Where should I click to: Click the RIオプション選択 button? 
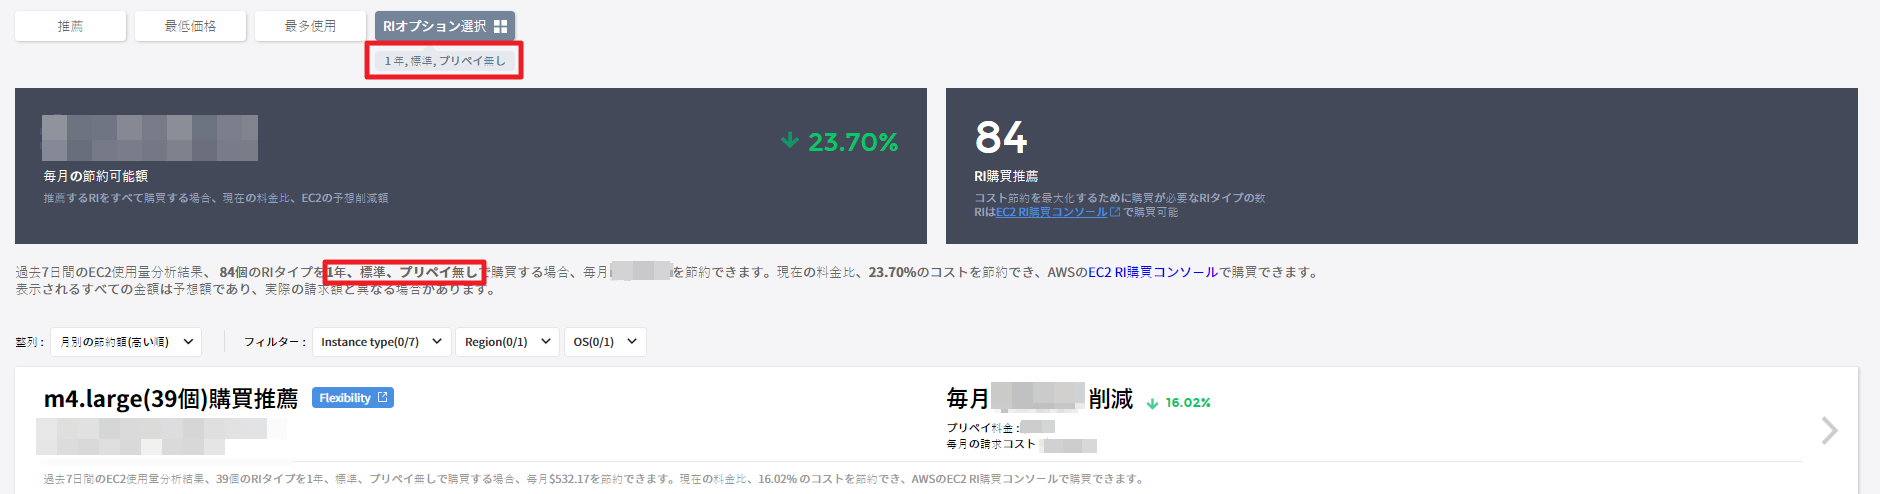pos(435,26)
